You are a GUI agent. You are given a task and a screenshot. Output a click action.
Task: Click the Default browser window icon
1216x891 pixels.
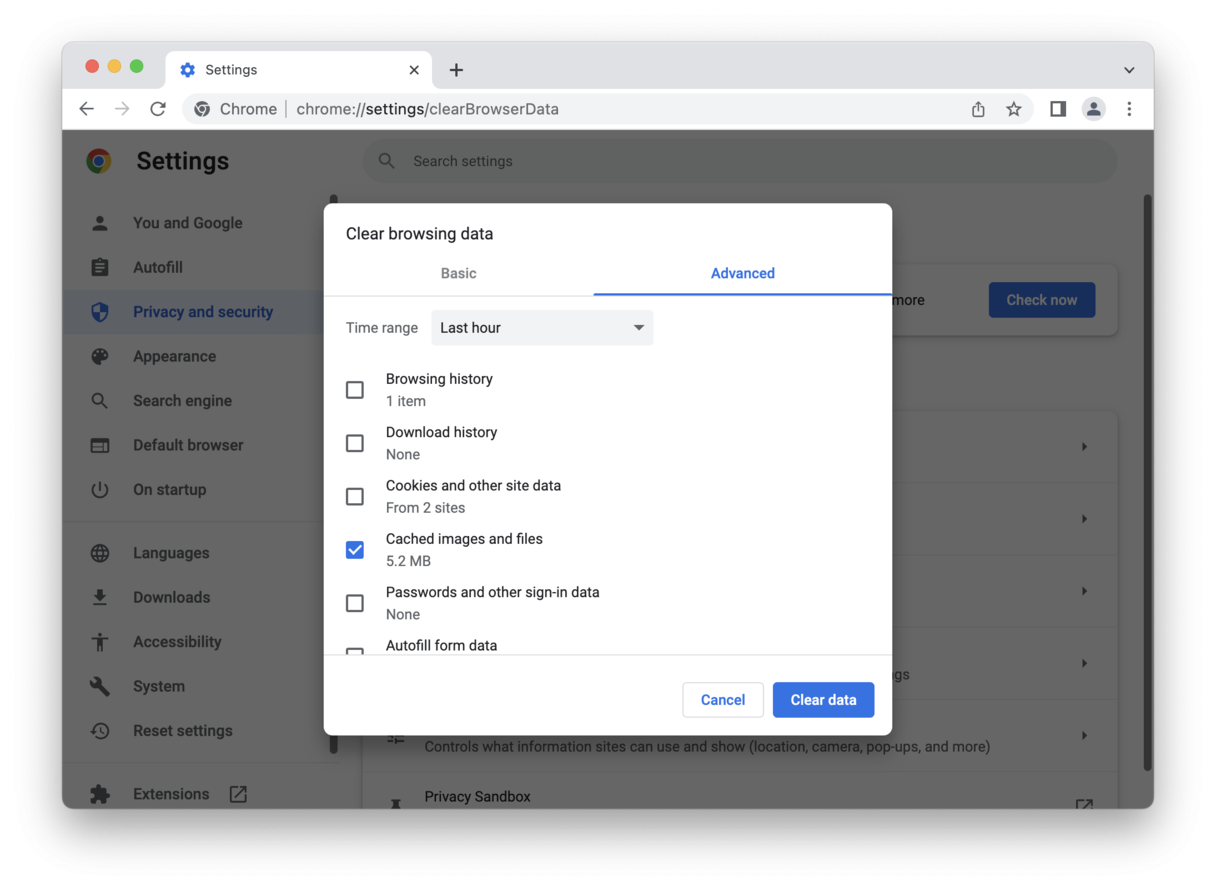click(x=100, y=445)
